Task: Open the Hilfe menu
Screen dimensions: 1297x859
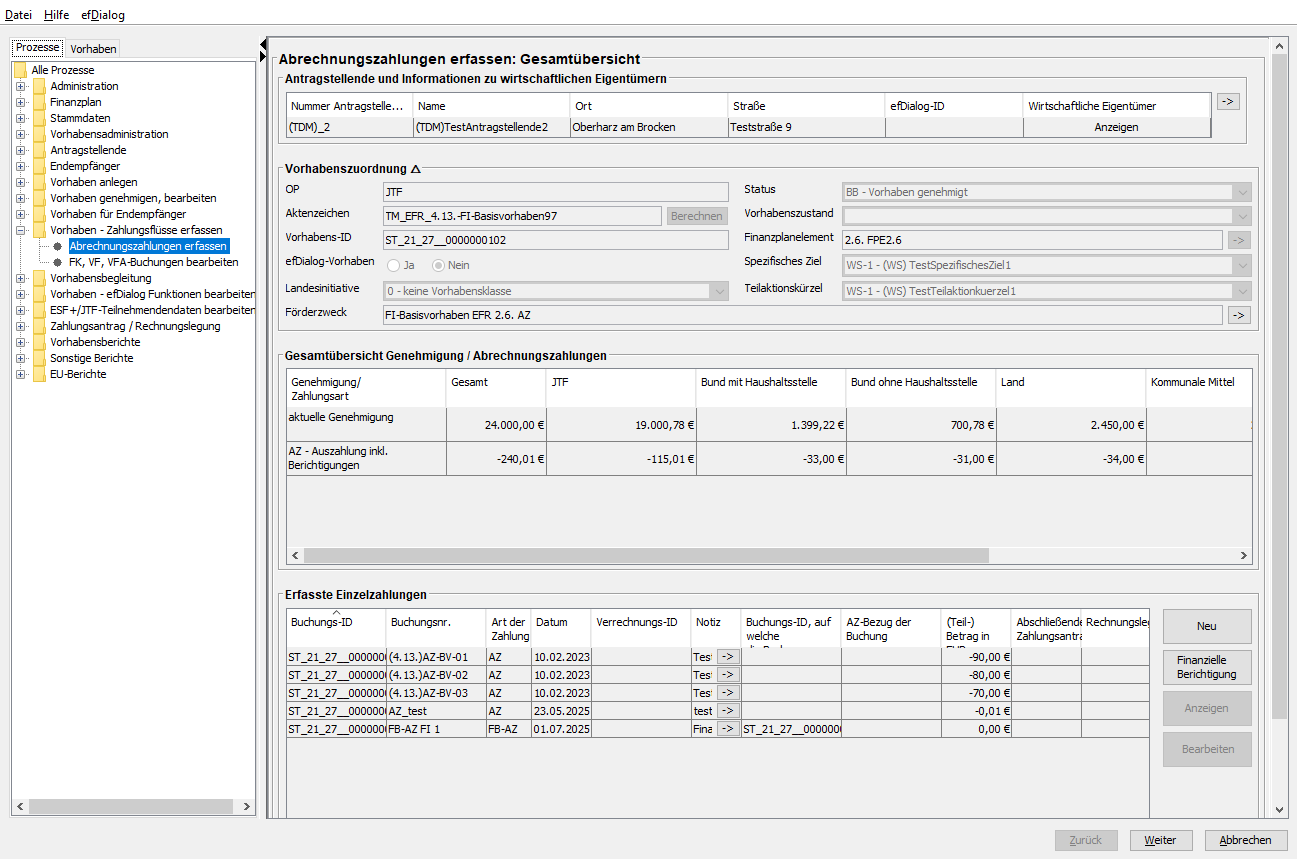Action: coord(56,15)
